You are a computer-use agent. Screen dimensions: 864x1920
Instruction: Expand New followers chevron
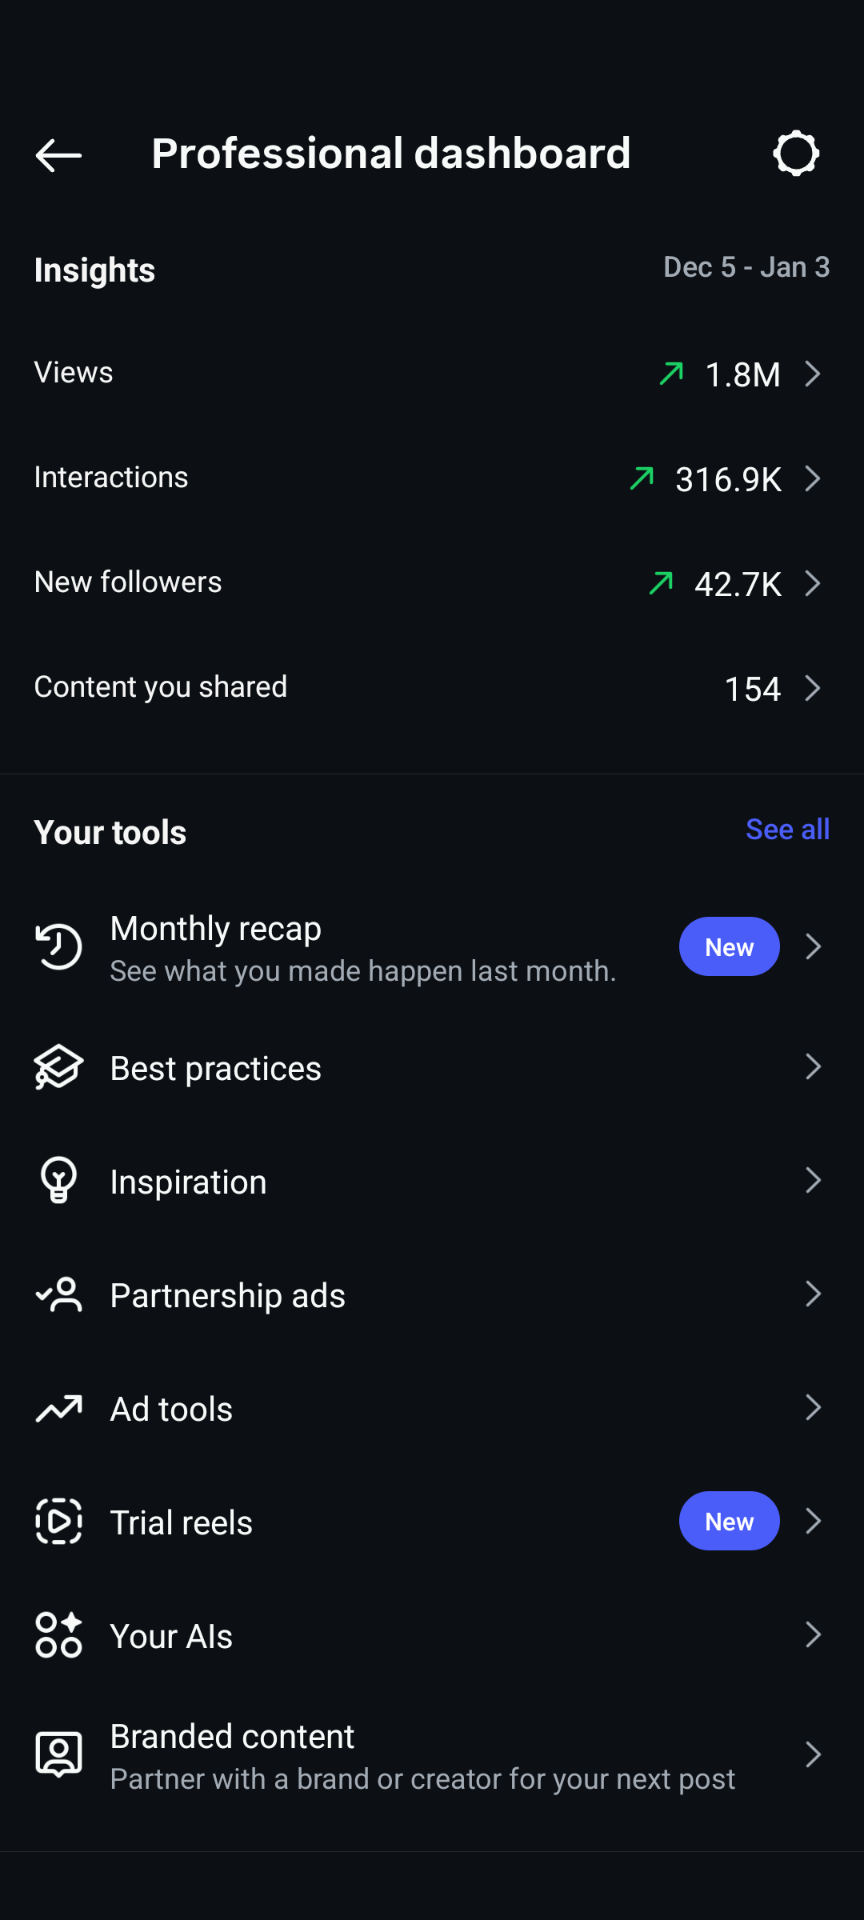pyautogui.click(x=813, y=584)
